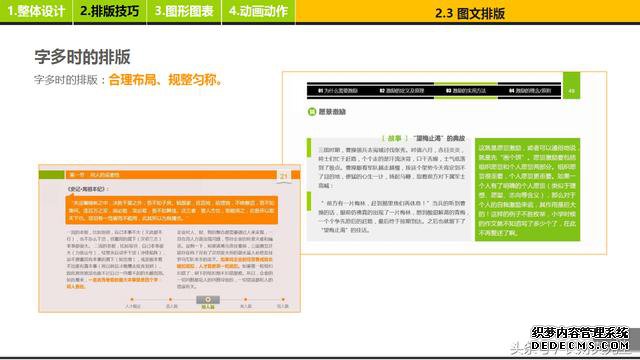Click the first orange dot on timeline
Viewport: 640px width, 360px height.
[132, 300]
